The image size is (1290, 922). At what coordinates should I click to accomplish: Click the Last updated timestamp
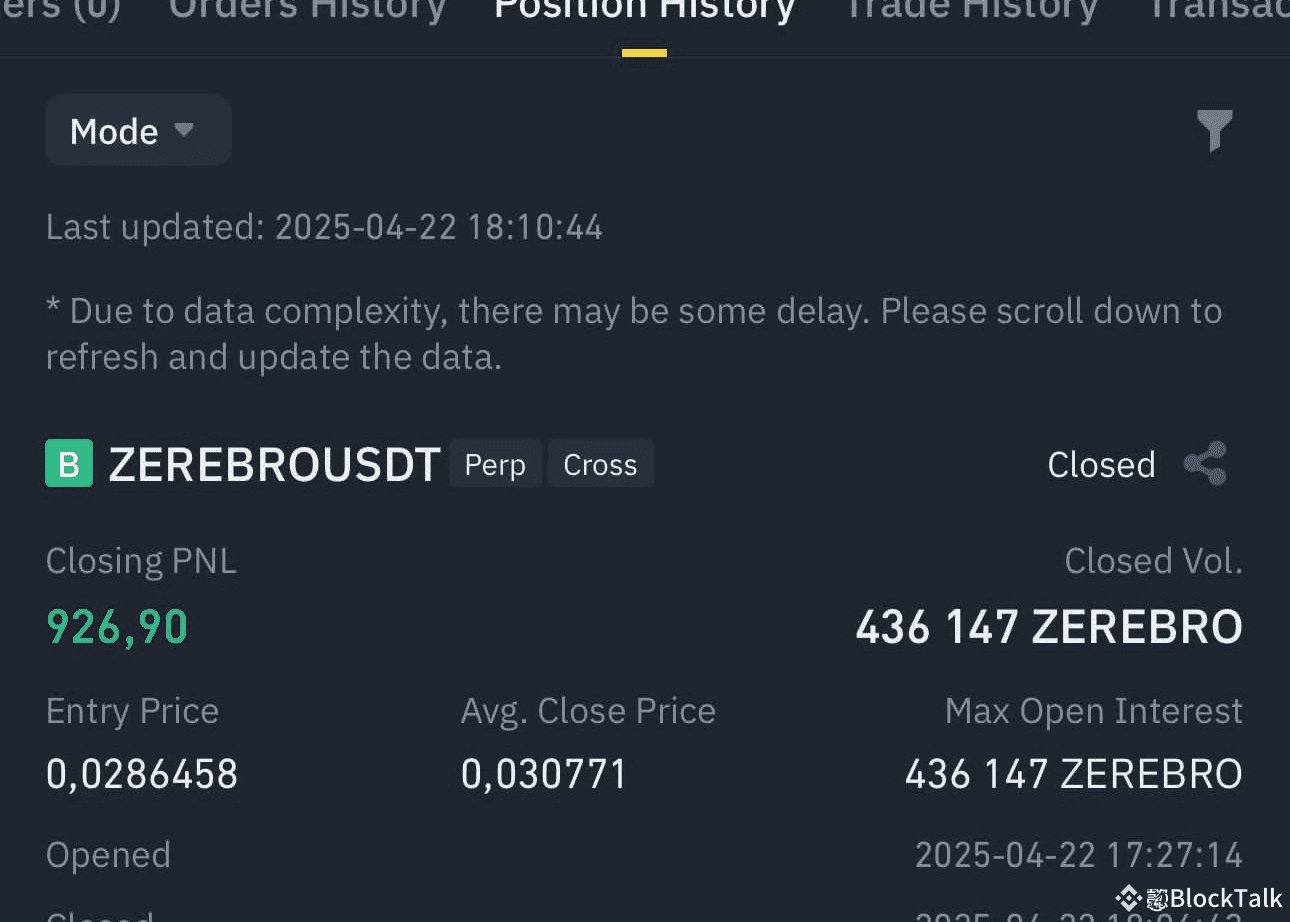click(324, 228)
